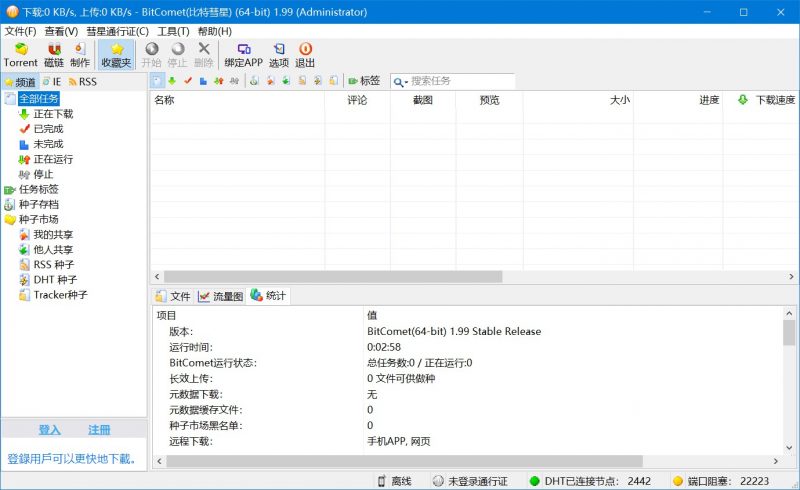The image size is (800, 490).
Task: Switch to the RSS sidebar tab
Action: coord(82,82)
